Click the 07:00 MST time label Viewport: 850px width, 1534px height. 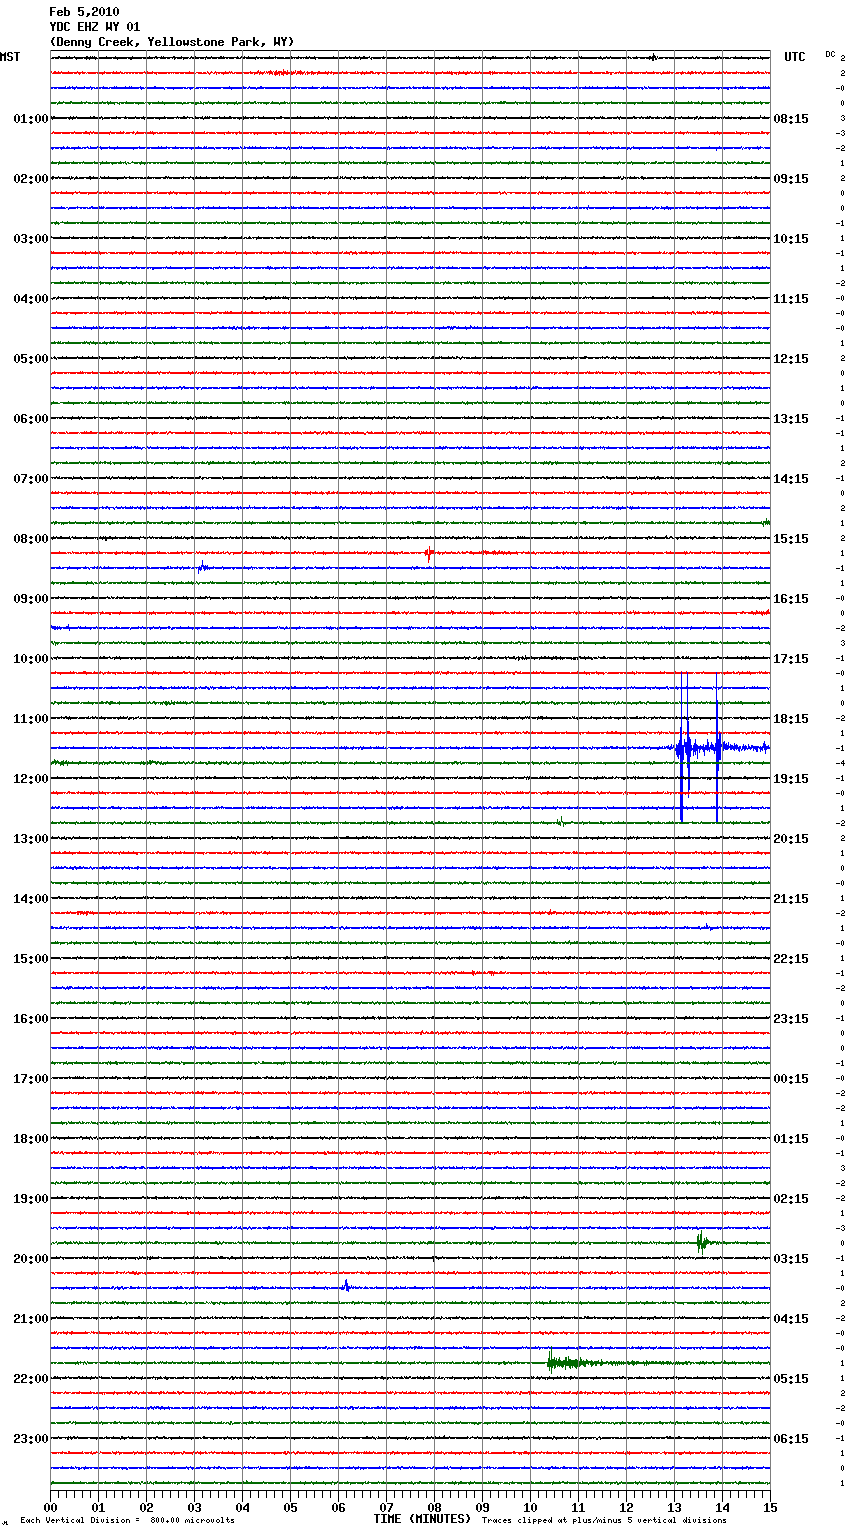(x=31, y=479)
